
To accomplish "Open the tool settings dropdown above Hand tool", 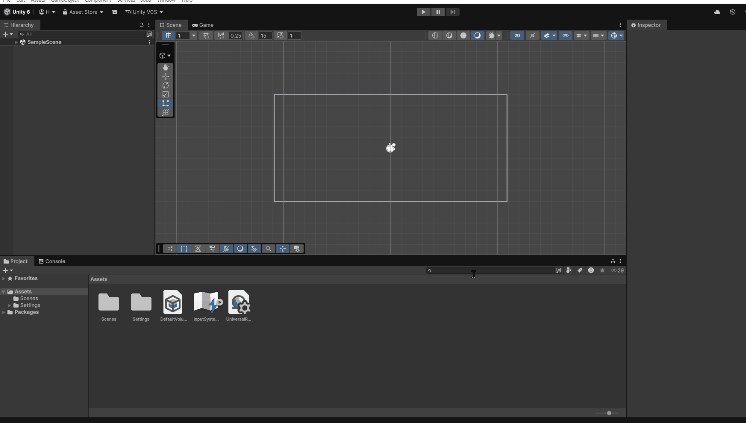I will [165, 56].
